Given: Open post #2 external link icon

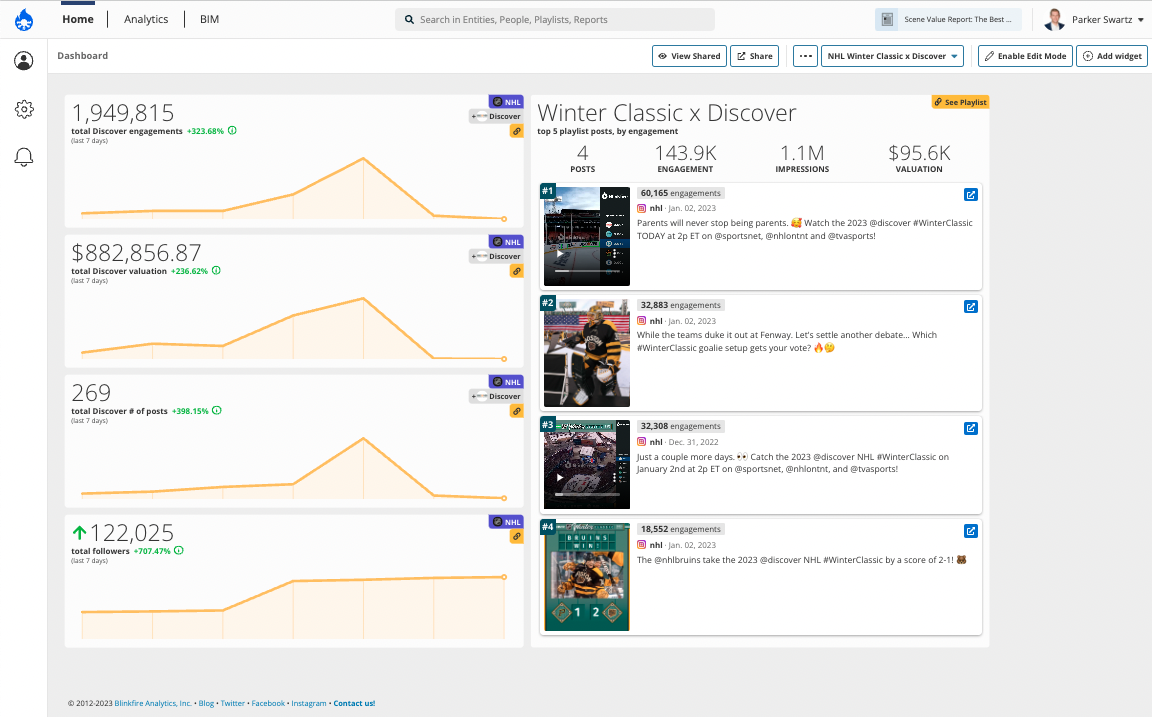Looking at the screenshot, I should [x=971, y=306].
